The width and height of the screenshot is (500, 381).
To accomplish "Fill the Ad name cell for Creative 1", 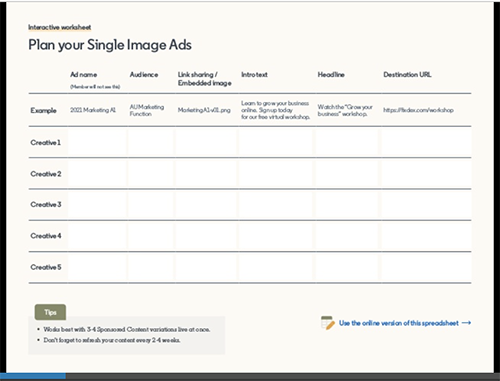I will [97, 143].
